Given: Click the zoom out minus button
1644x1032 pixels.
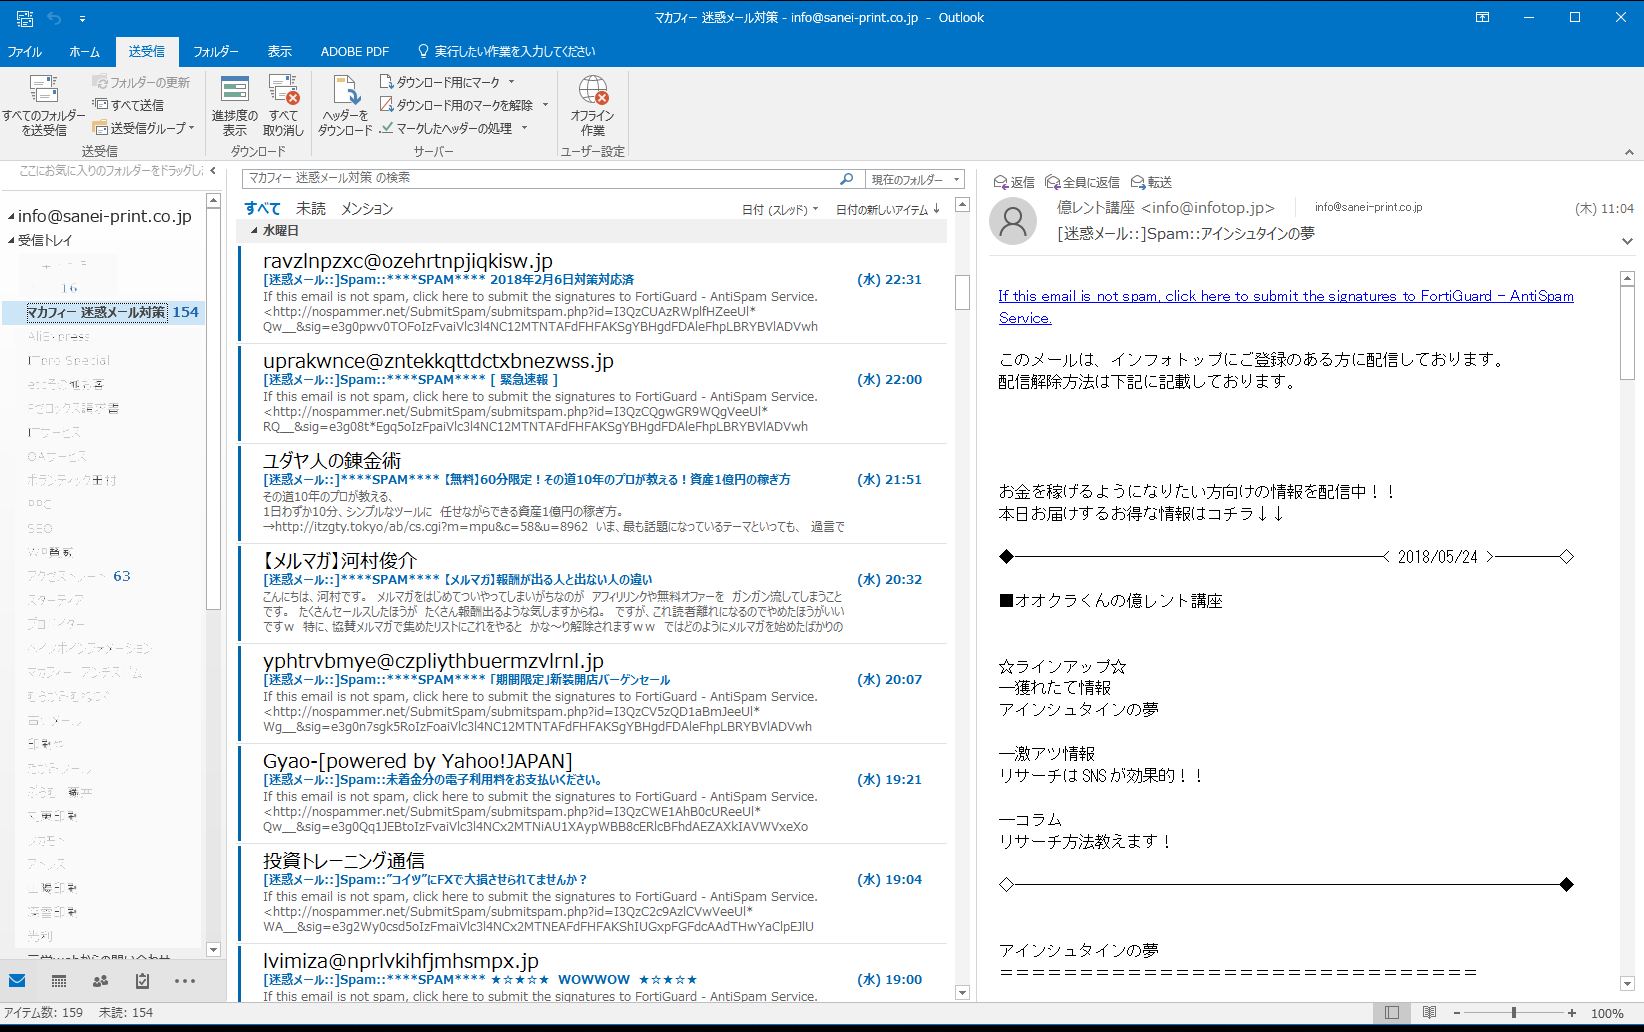Looking at the screenshot, I should point(1457,1013).
